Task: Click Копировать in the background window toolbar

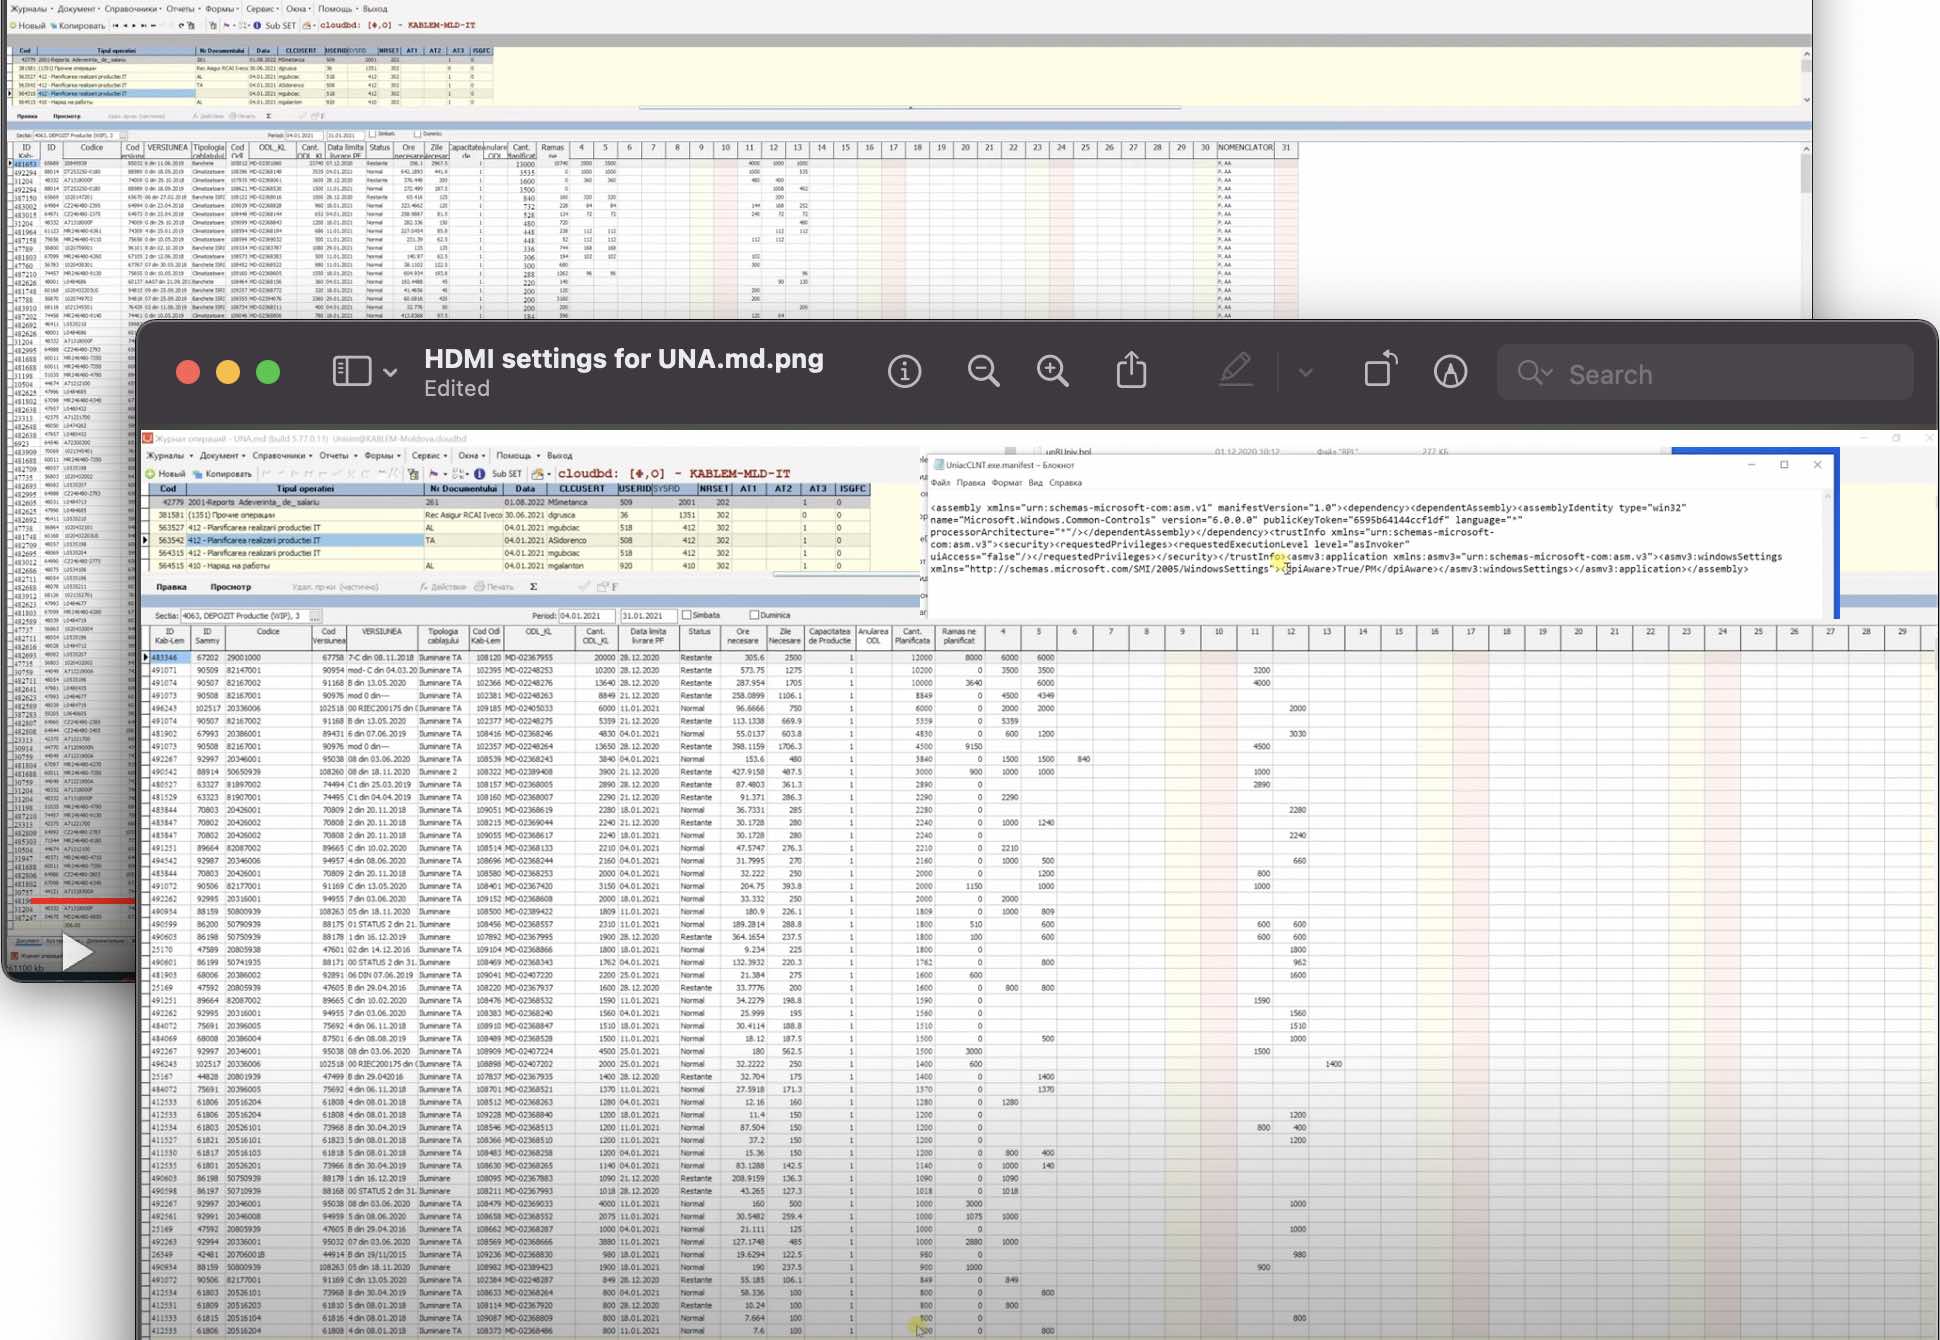Action: coord(78,25)
